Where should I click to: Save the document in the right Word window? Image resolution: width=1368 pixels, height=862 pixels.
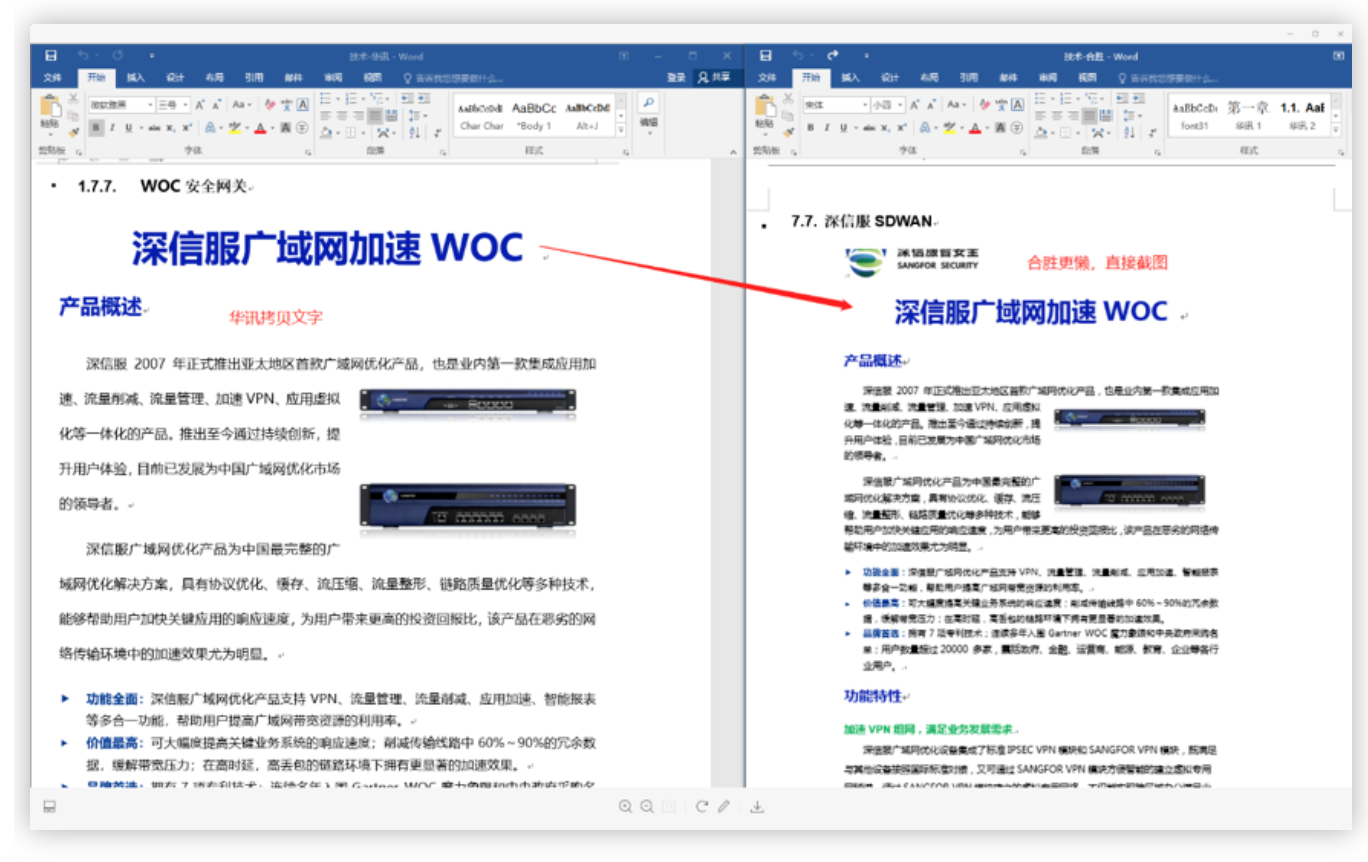point(765,56)
